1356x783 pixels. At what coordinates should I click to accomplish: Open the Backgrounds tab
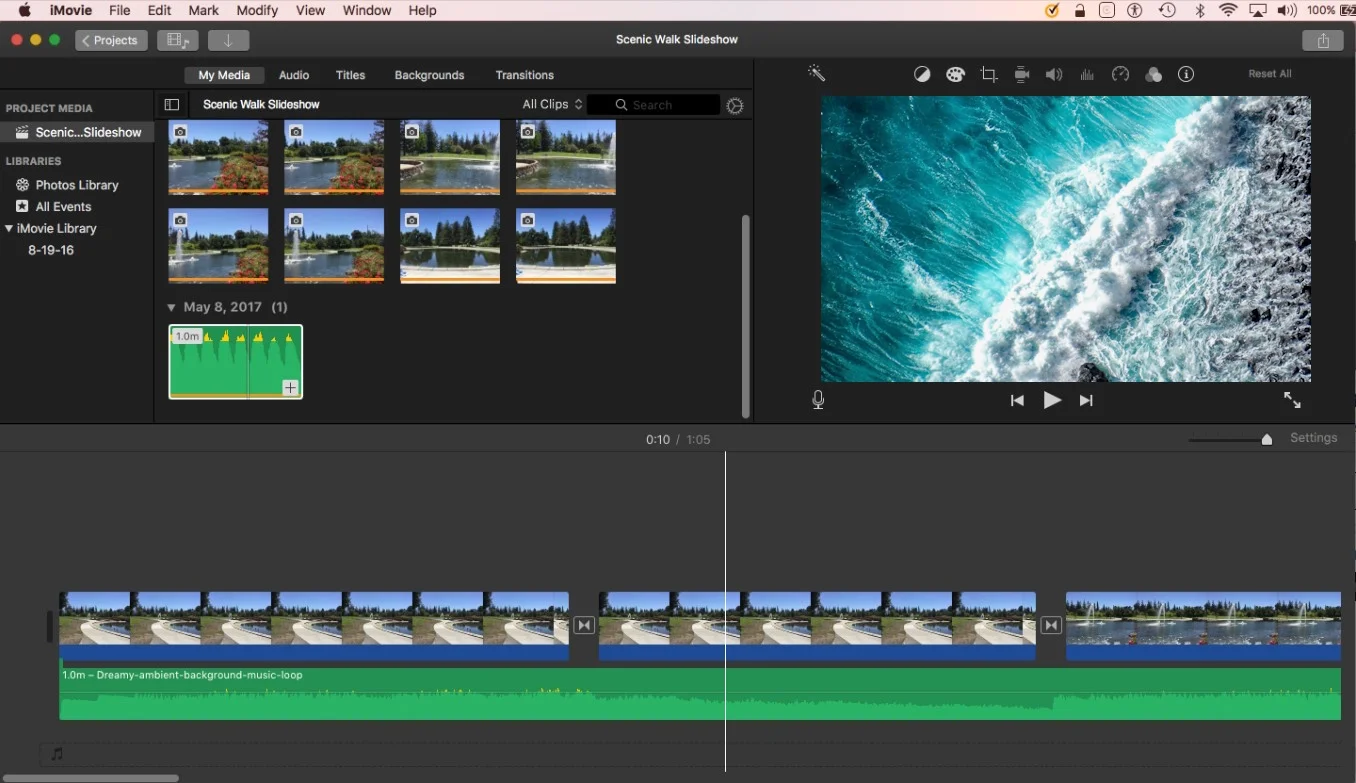(x=429, y=75)
